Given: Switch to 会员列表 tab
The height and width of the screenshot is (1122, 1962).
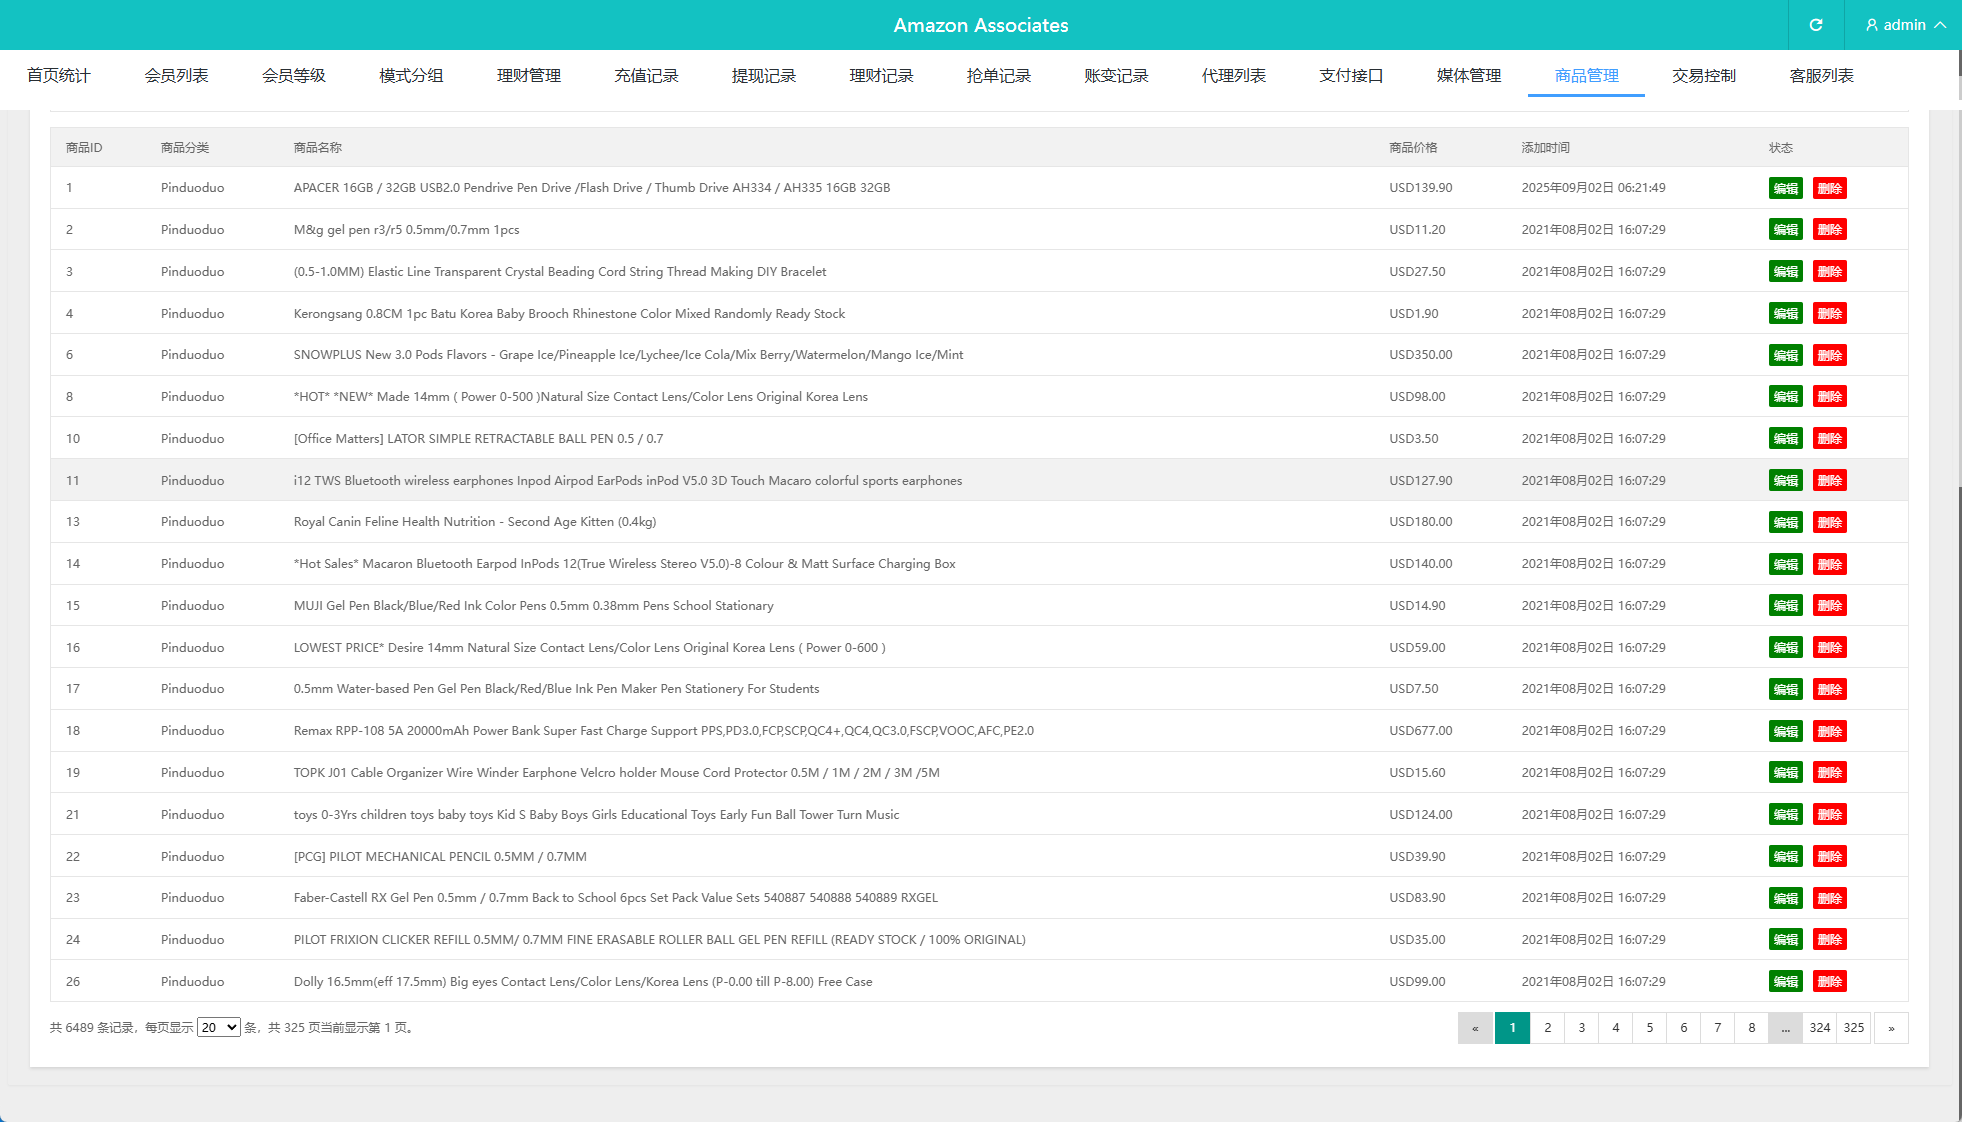Looking at the screenshot, I should [176, 76].
